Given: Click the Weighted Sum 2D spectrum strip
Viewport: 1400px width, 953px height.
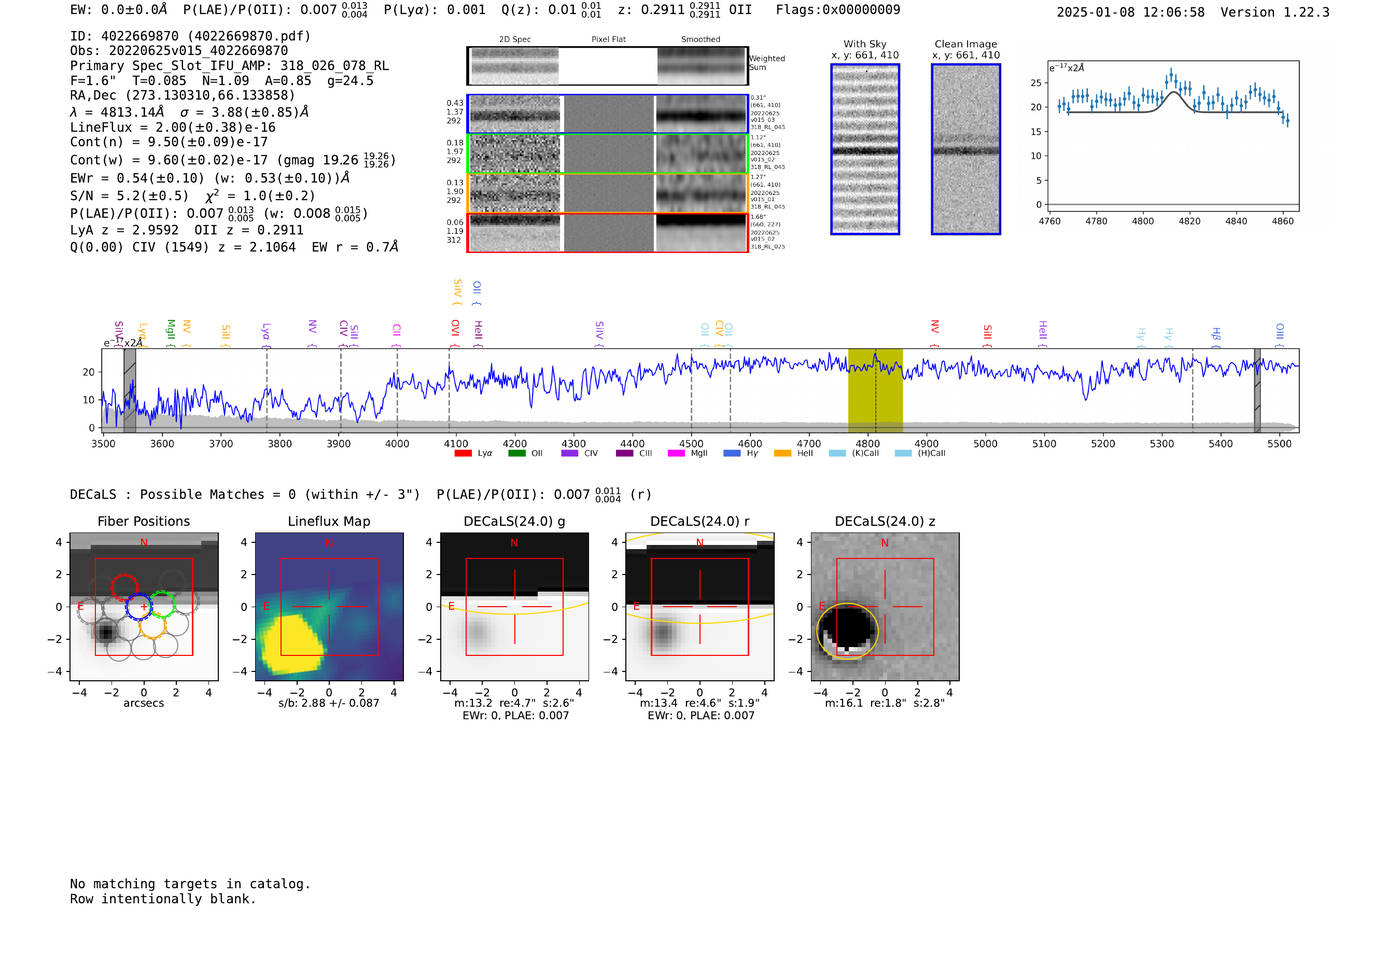Looking at the screenshot, I should click(x=607, y=66).
